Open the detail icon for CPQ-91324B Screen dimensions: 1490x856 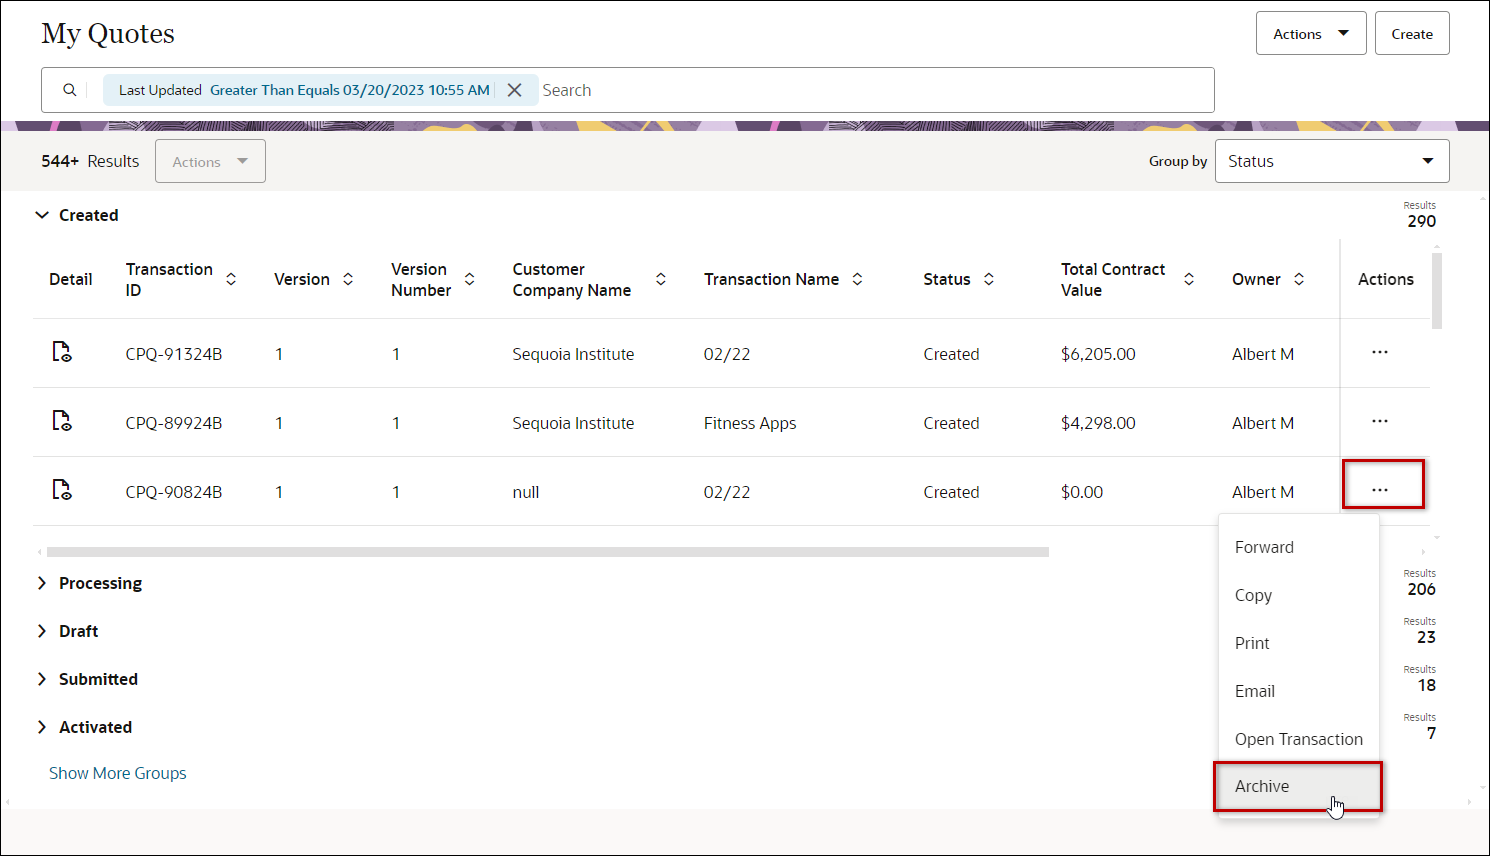[62, 352]
